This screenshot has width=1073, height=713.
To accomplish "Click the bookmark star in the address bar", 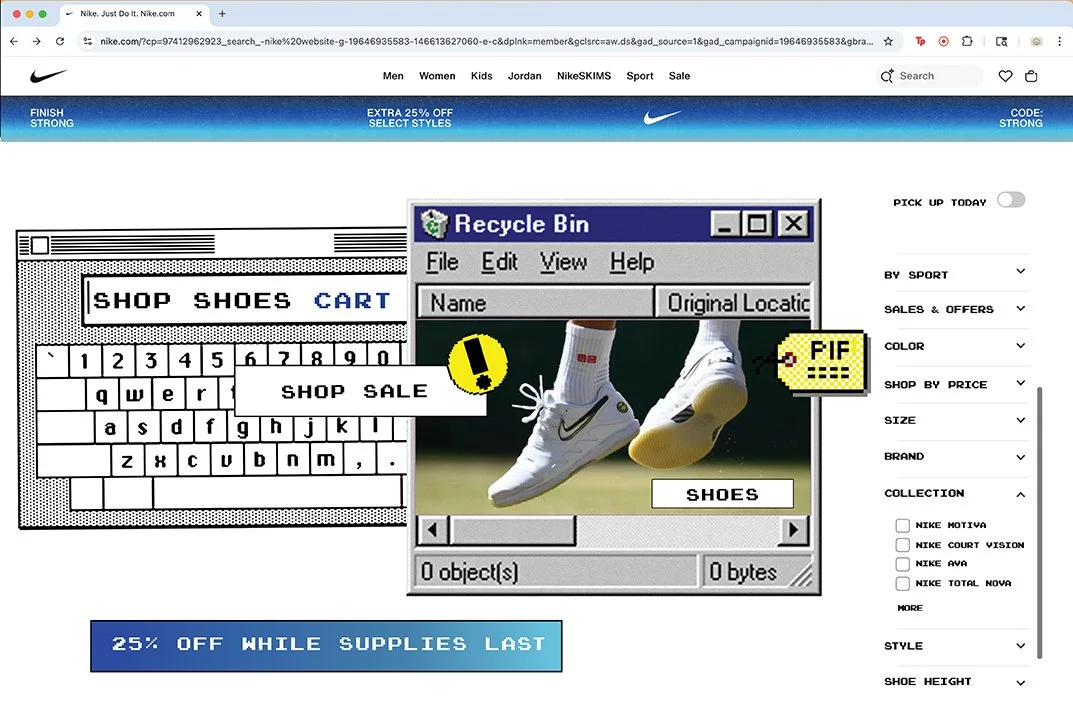I will click(886, 42).
